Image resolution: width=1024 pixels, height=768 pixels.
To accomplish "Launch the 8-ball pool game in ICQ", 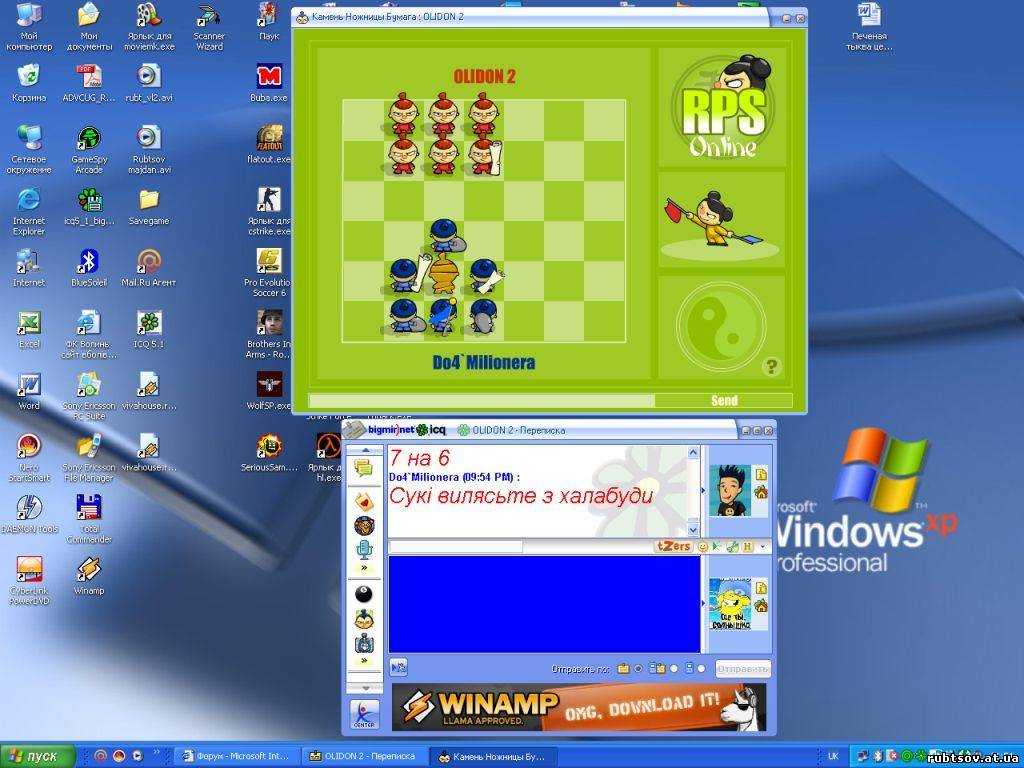I will point(364,595).
